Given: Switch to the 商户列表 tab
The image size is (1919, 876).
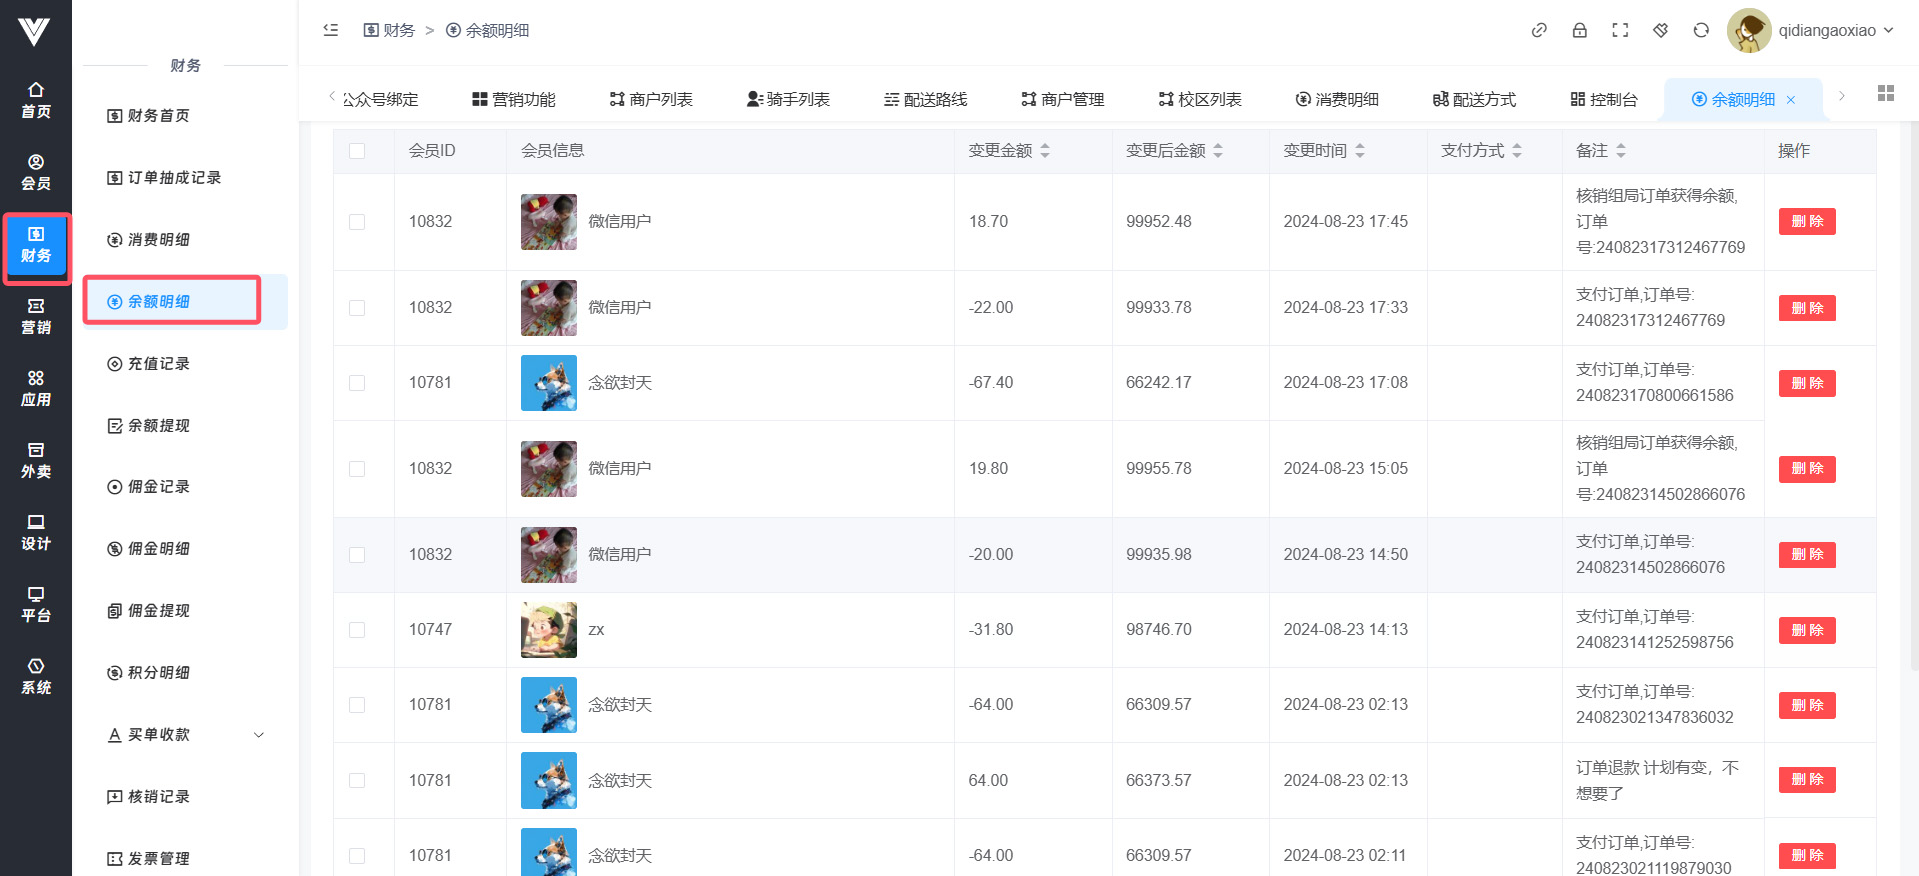Looking at the screenshot, I should [651, 99].
